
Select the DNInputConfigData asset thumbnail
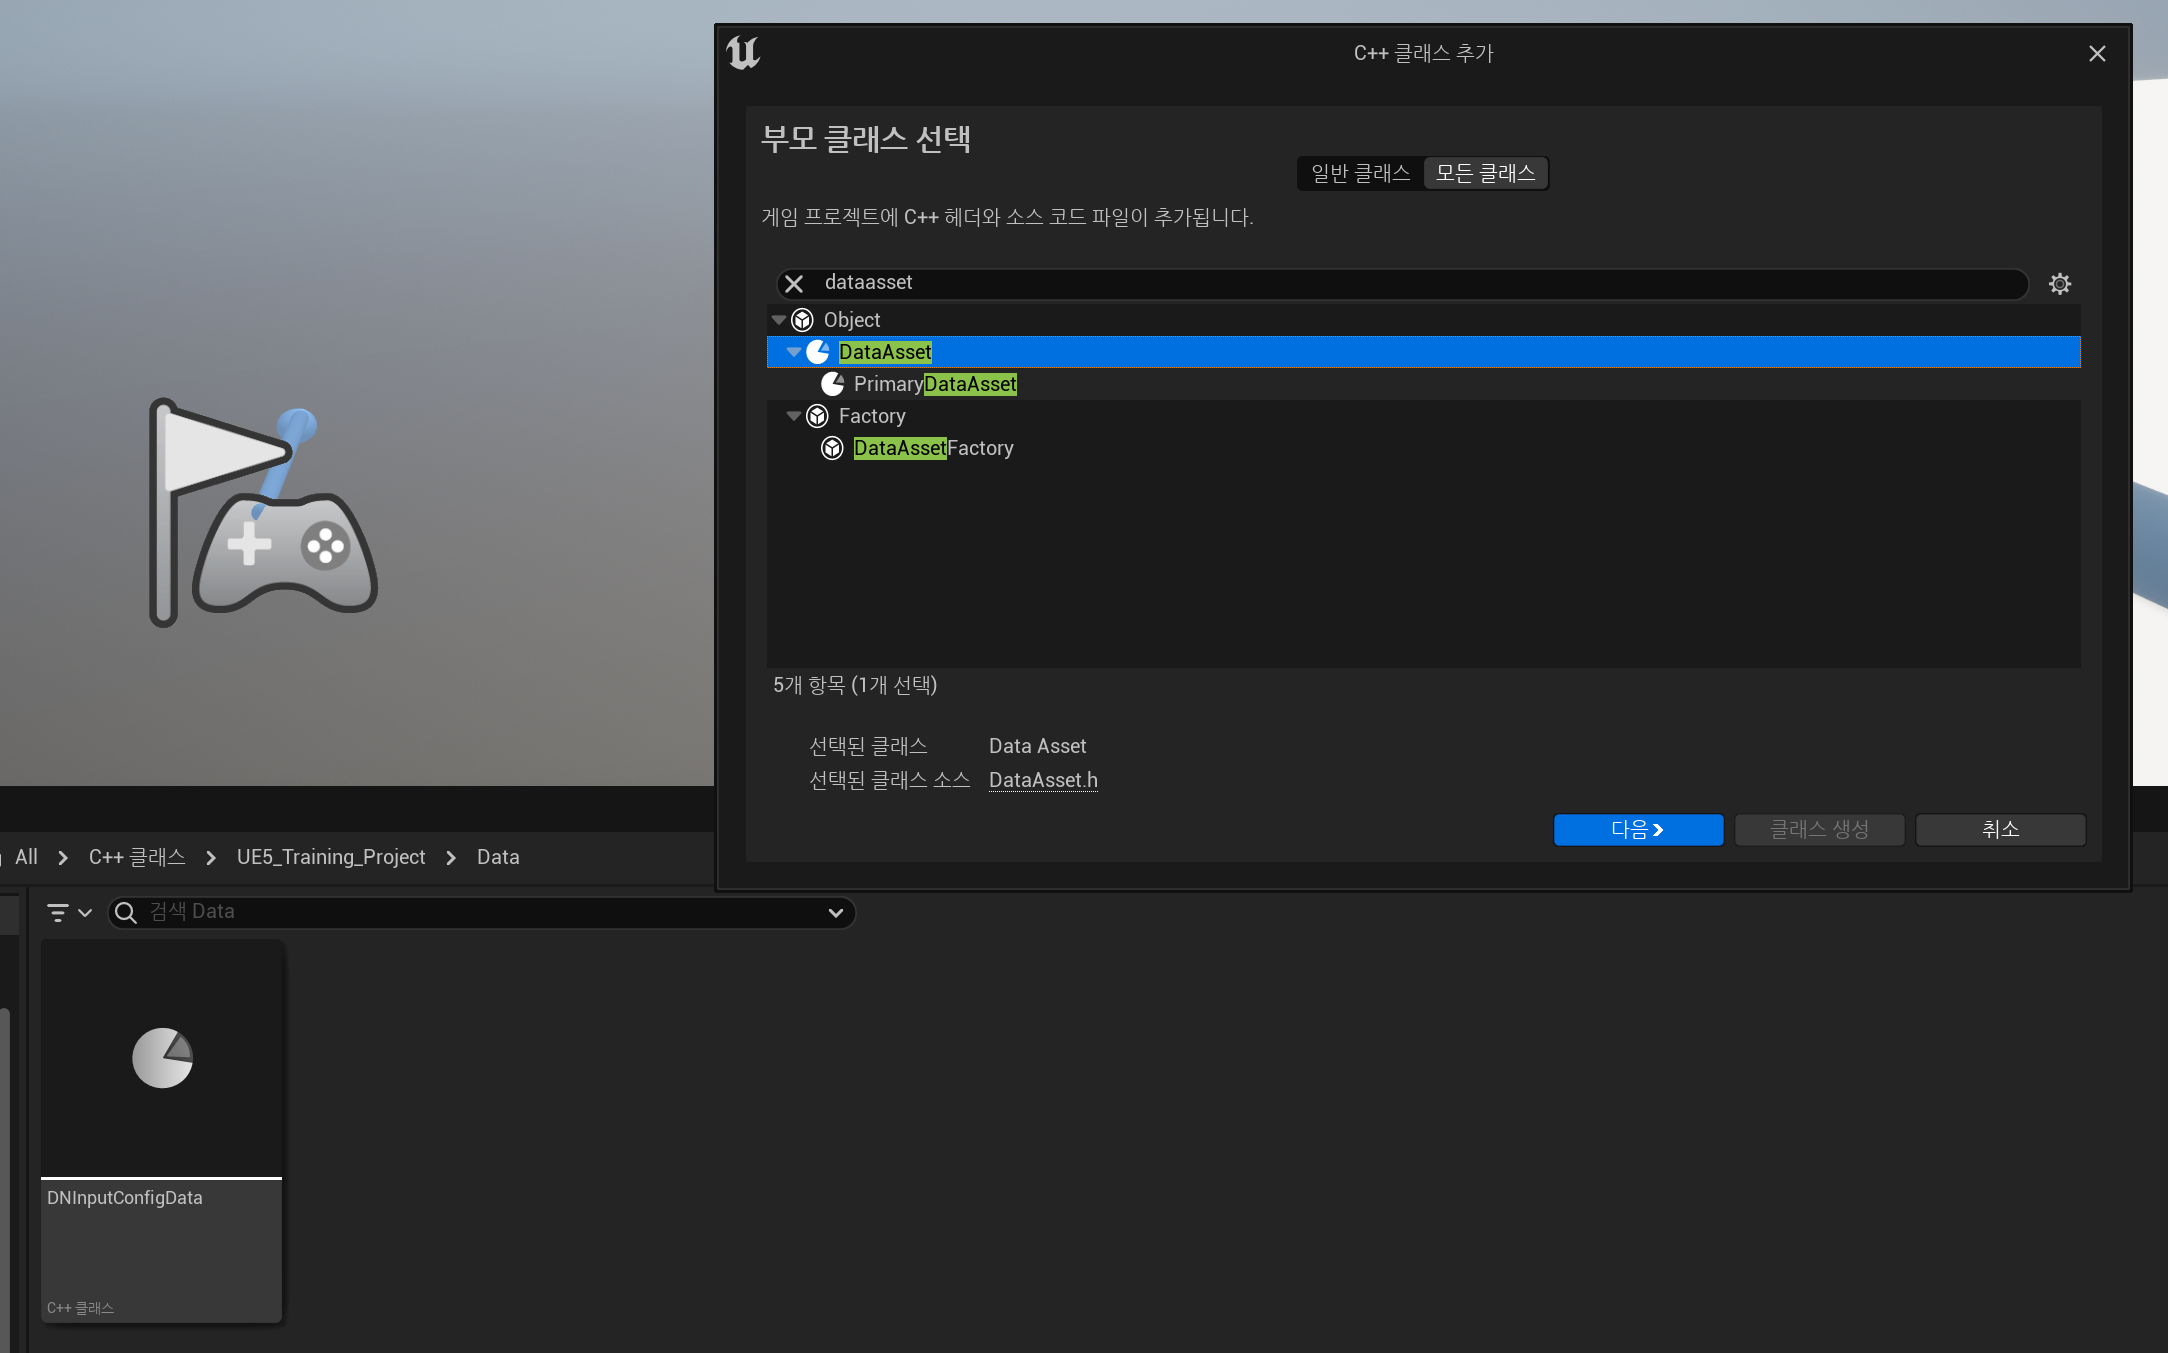(x=162, y=1060)
